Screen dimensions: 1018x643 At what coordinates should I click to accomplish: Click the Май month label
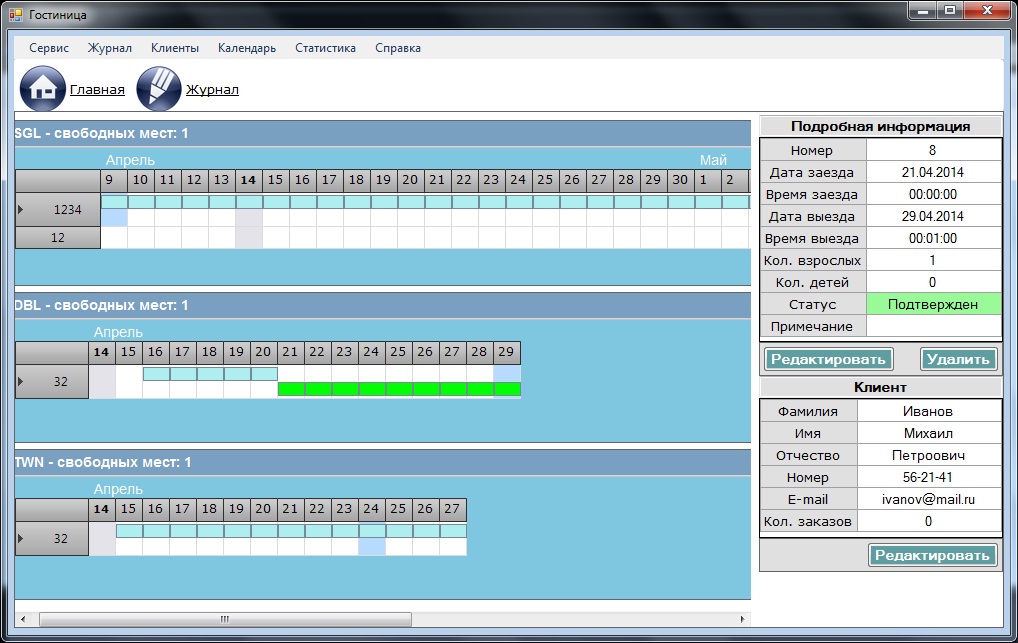(x=713, y=160)
